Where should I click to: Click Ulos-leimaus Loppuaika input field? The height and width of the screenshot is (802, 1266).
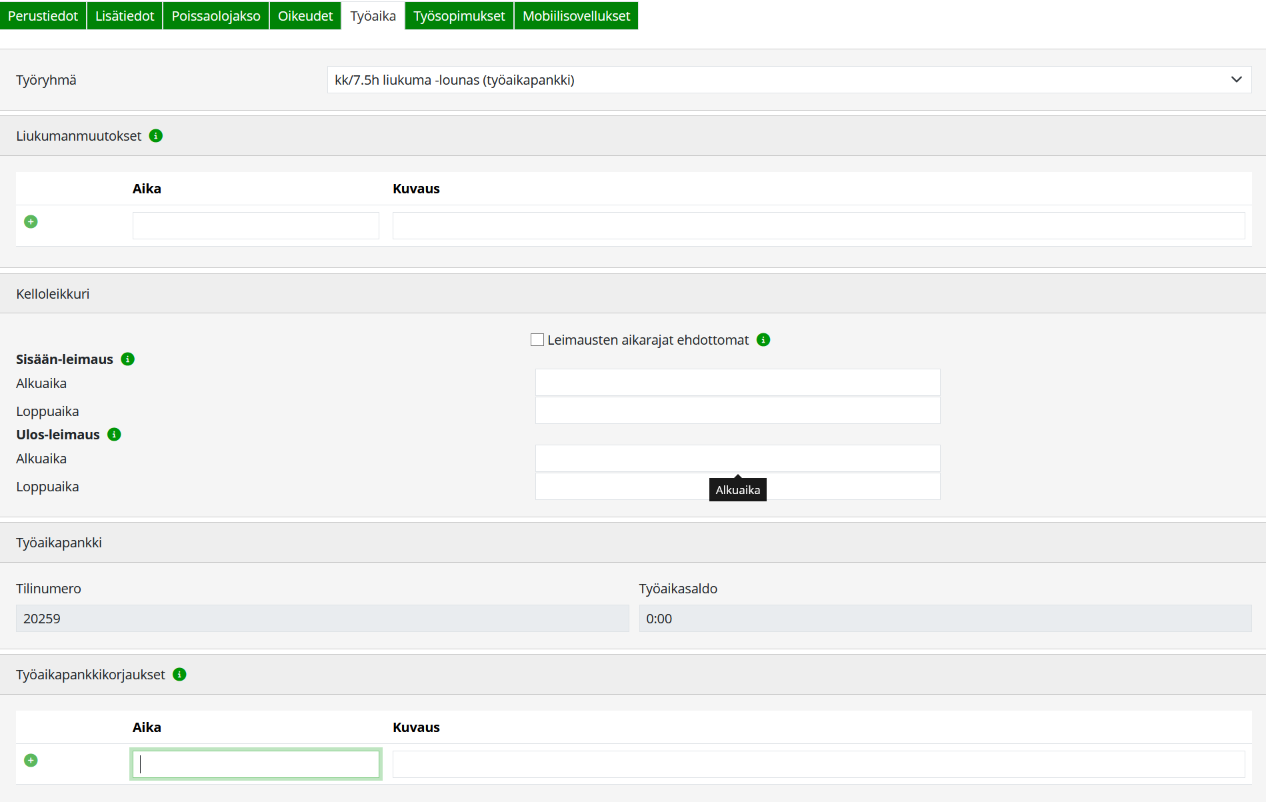[x=738, y=486]
